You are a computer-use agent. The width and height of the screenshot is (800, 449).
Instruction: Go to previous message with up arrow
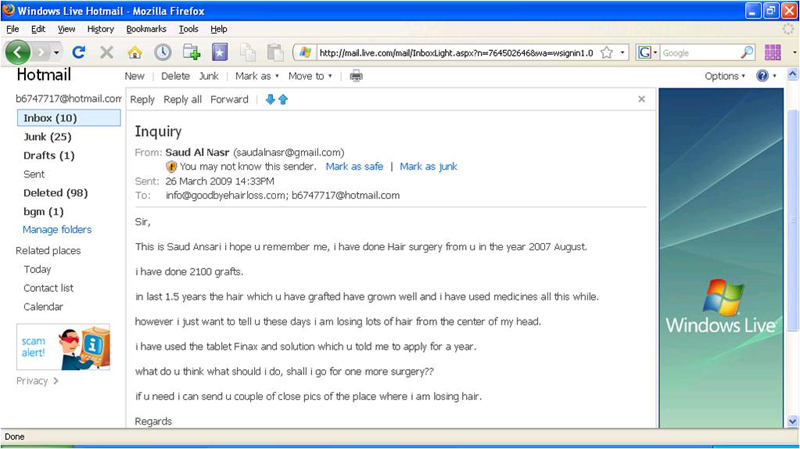(283, 99)
